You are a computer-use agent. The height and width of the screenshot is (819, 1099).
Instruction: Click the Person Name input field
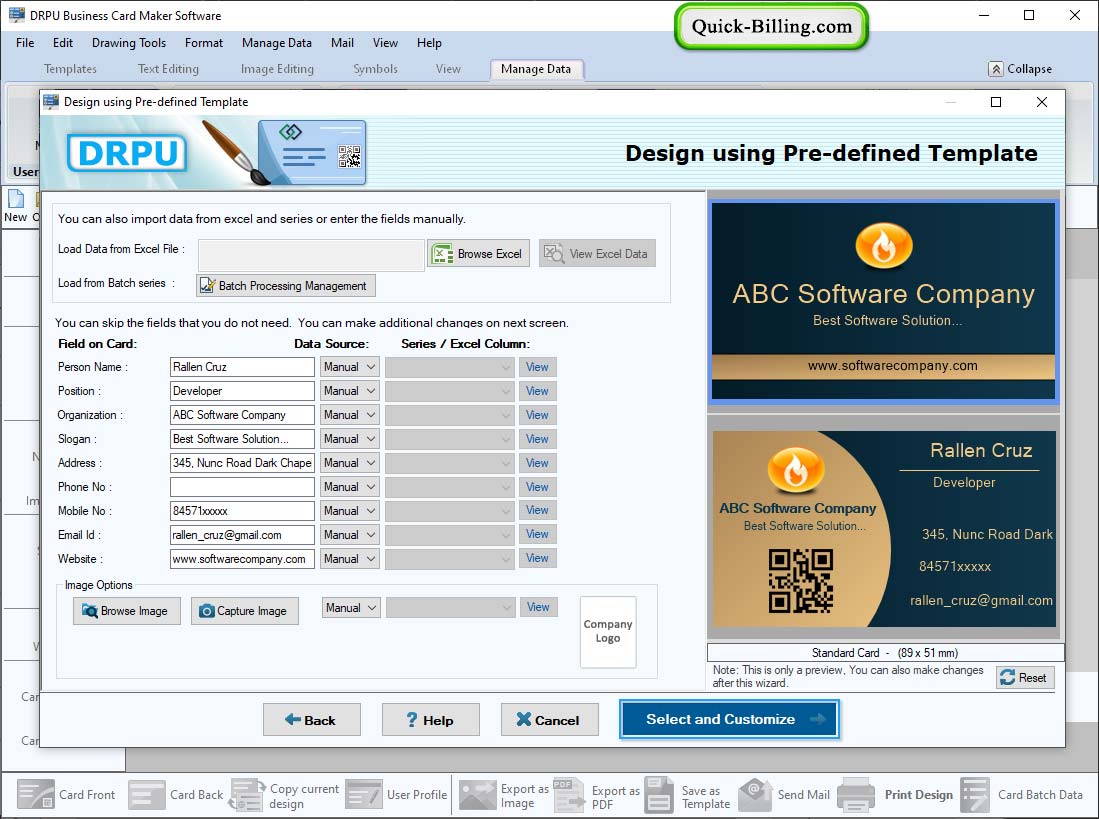click(x=242, y=367)
